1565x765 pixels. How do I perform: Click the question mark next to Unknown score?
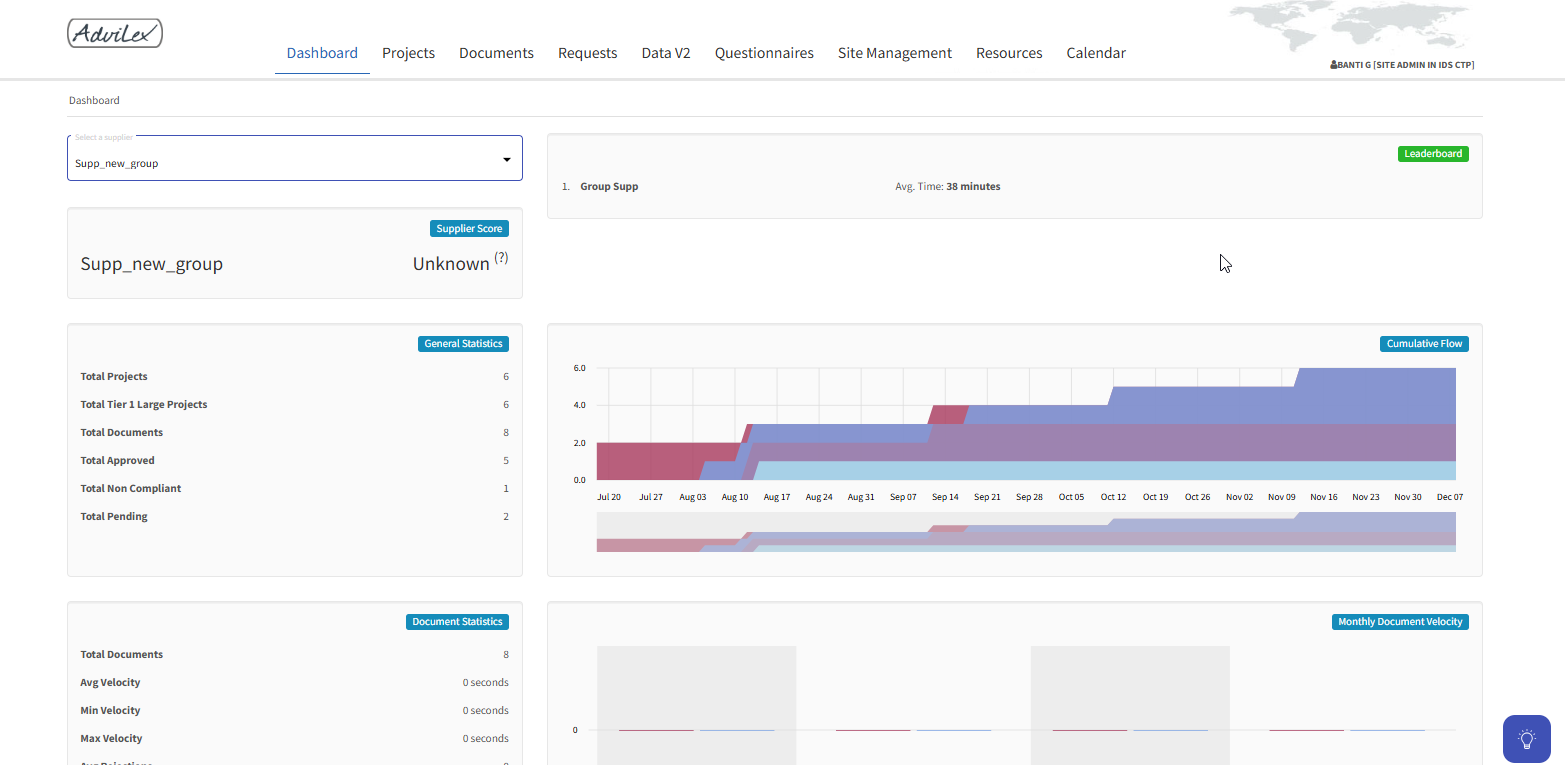501,258
